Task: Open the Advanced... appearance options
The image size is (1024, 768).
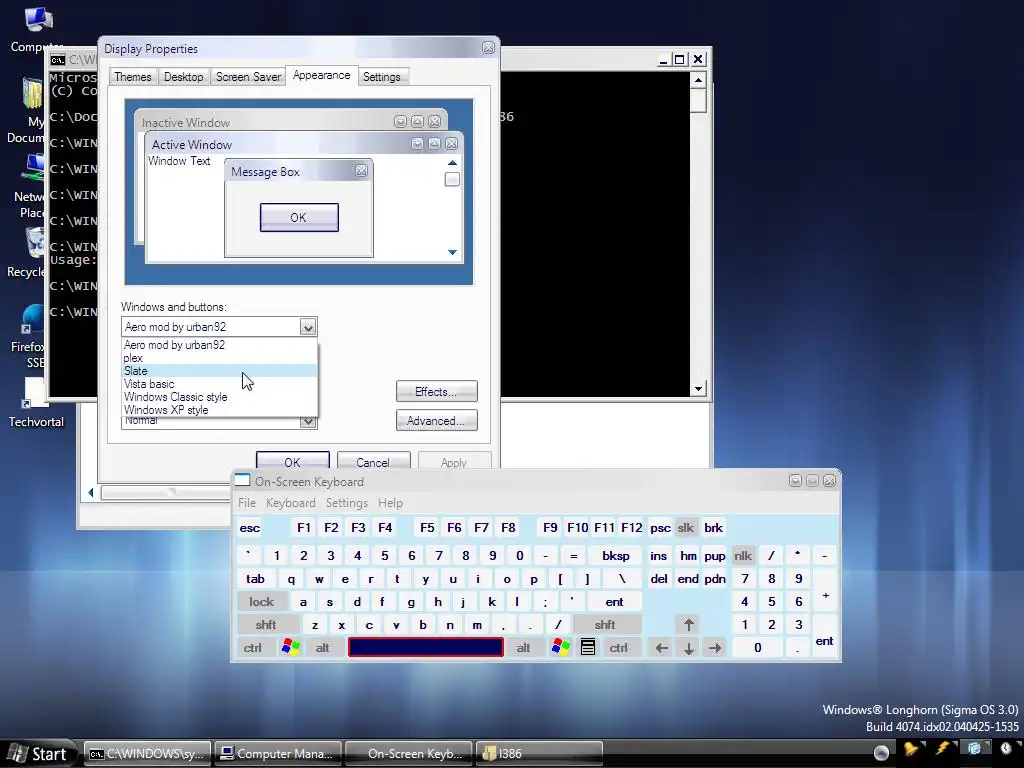Action: pyautogui.click(x=436, y=421)
